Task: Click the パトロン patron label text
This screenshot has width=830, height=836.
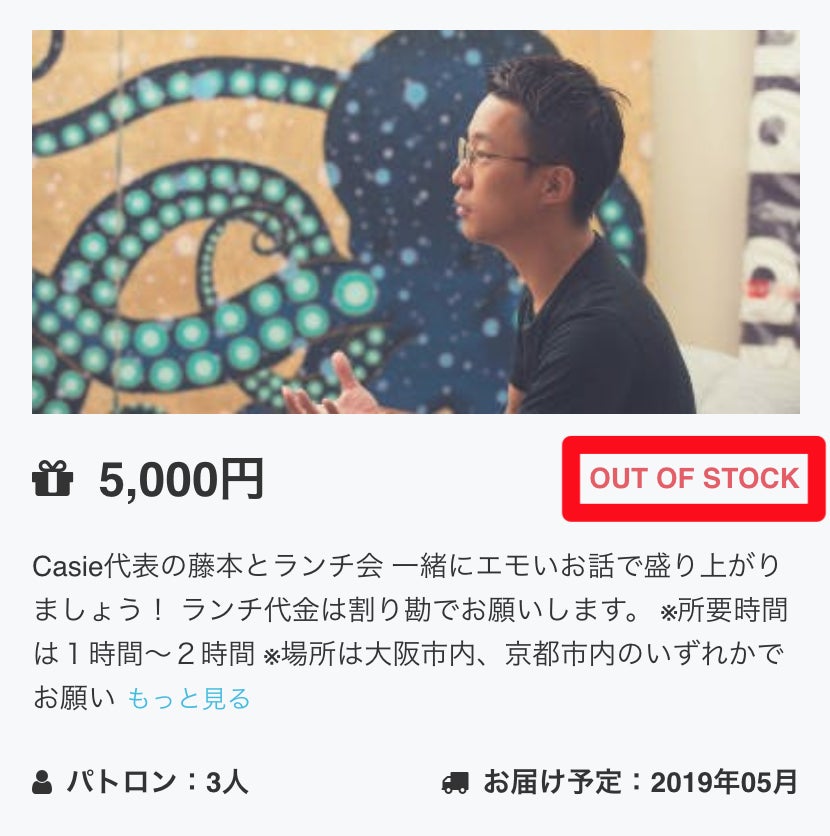Action: 122,782
